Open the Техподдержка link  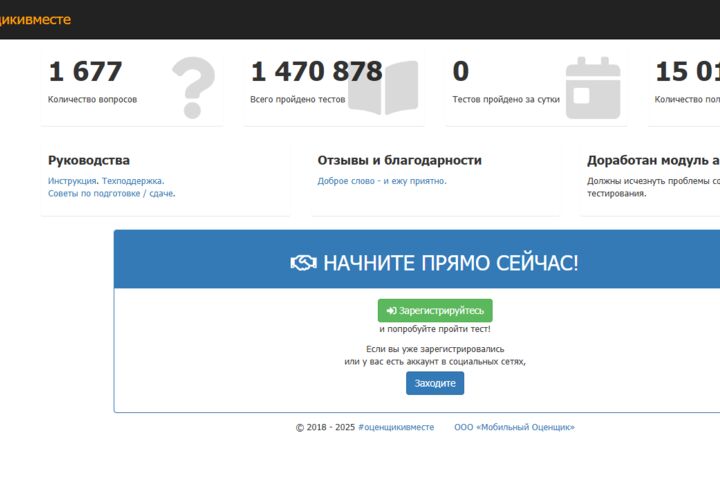132,181
